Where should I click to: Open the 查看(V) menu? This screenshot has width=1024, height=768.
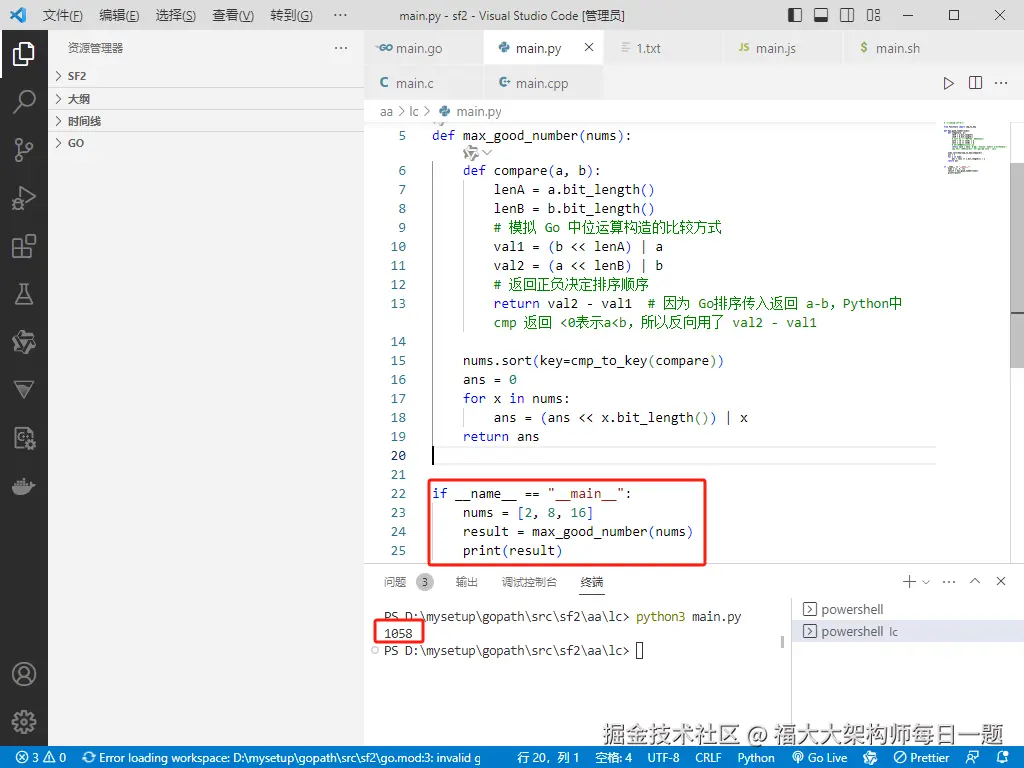(x=233, y=15)
